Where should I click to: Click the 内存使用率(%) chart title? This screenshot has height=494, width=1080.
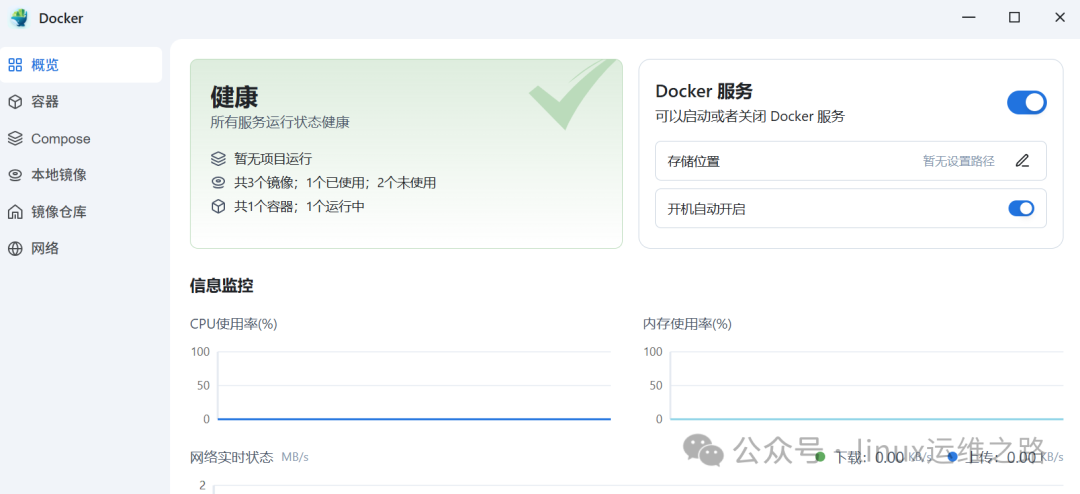[687, 324]
